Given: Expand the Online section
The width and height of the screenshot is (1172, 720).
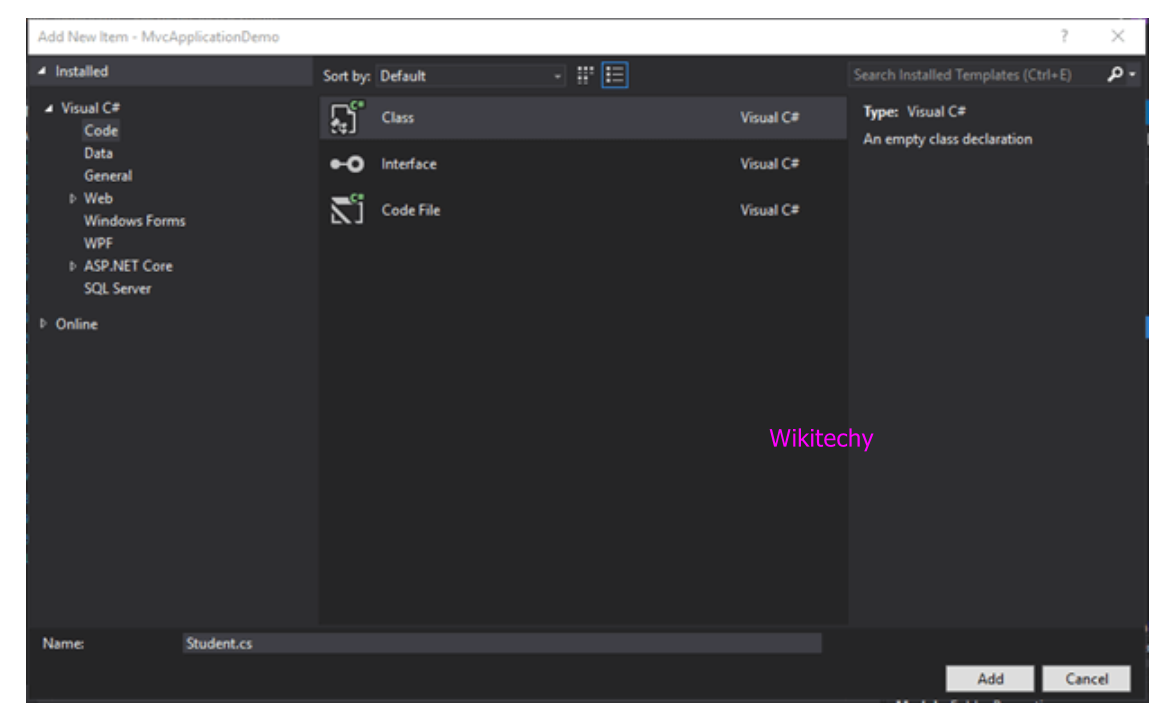Looking at the screenshot, I should click(x=43, y=324).
